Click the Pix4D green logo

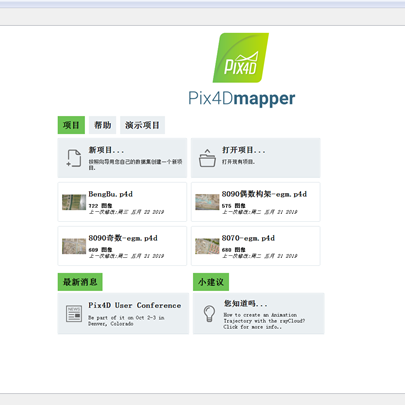click(241, 58)
